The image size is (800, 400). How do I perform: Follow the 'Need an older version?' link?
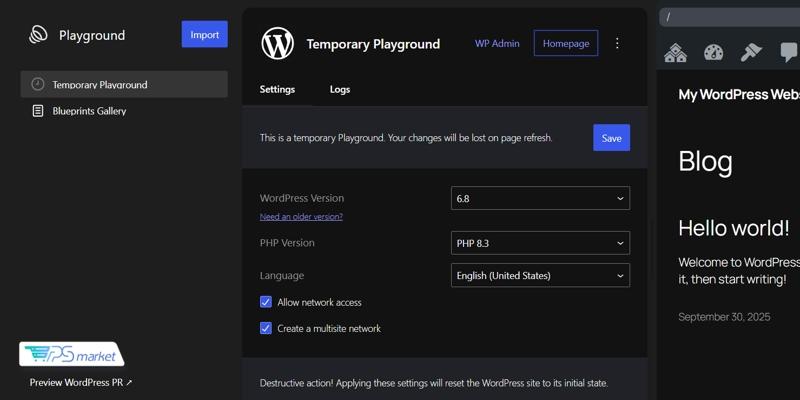pyautogui.click(x=301, y=217)
